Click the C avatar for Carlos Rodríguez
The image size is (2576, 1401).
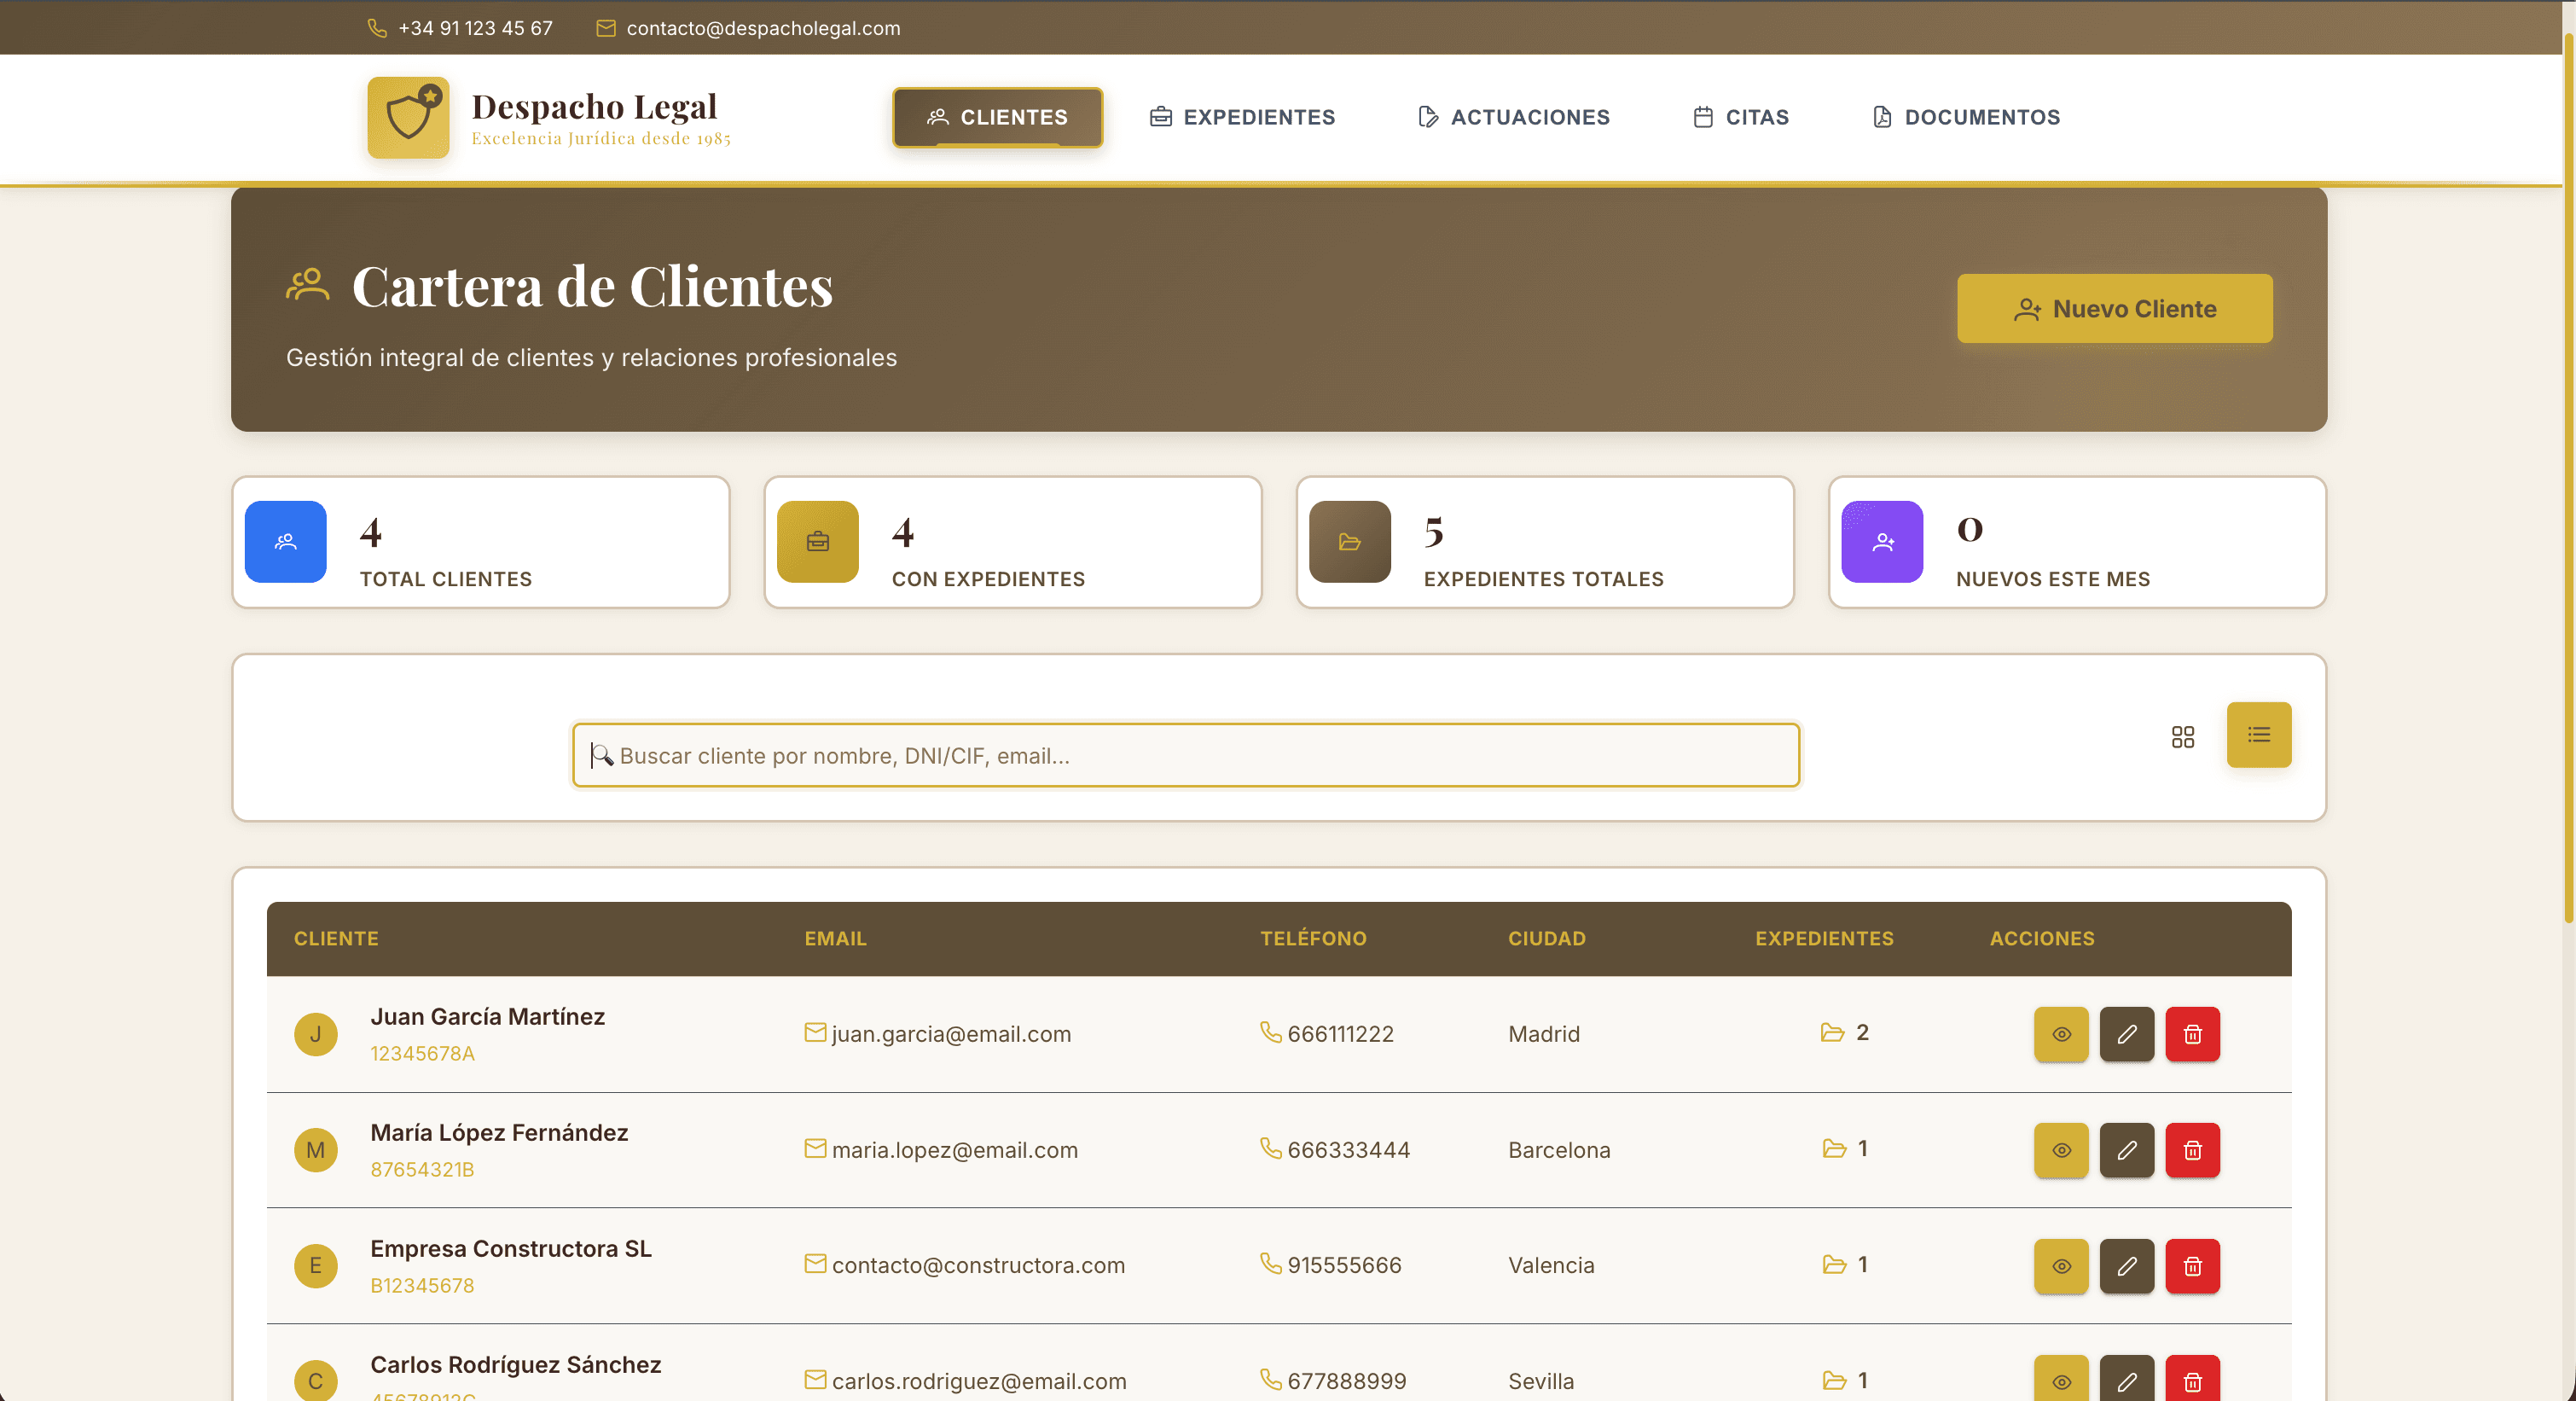(316, 1381)
